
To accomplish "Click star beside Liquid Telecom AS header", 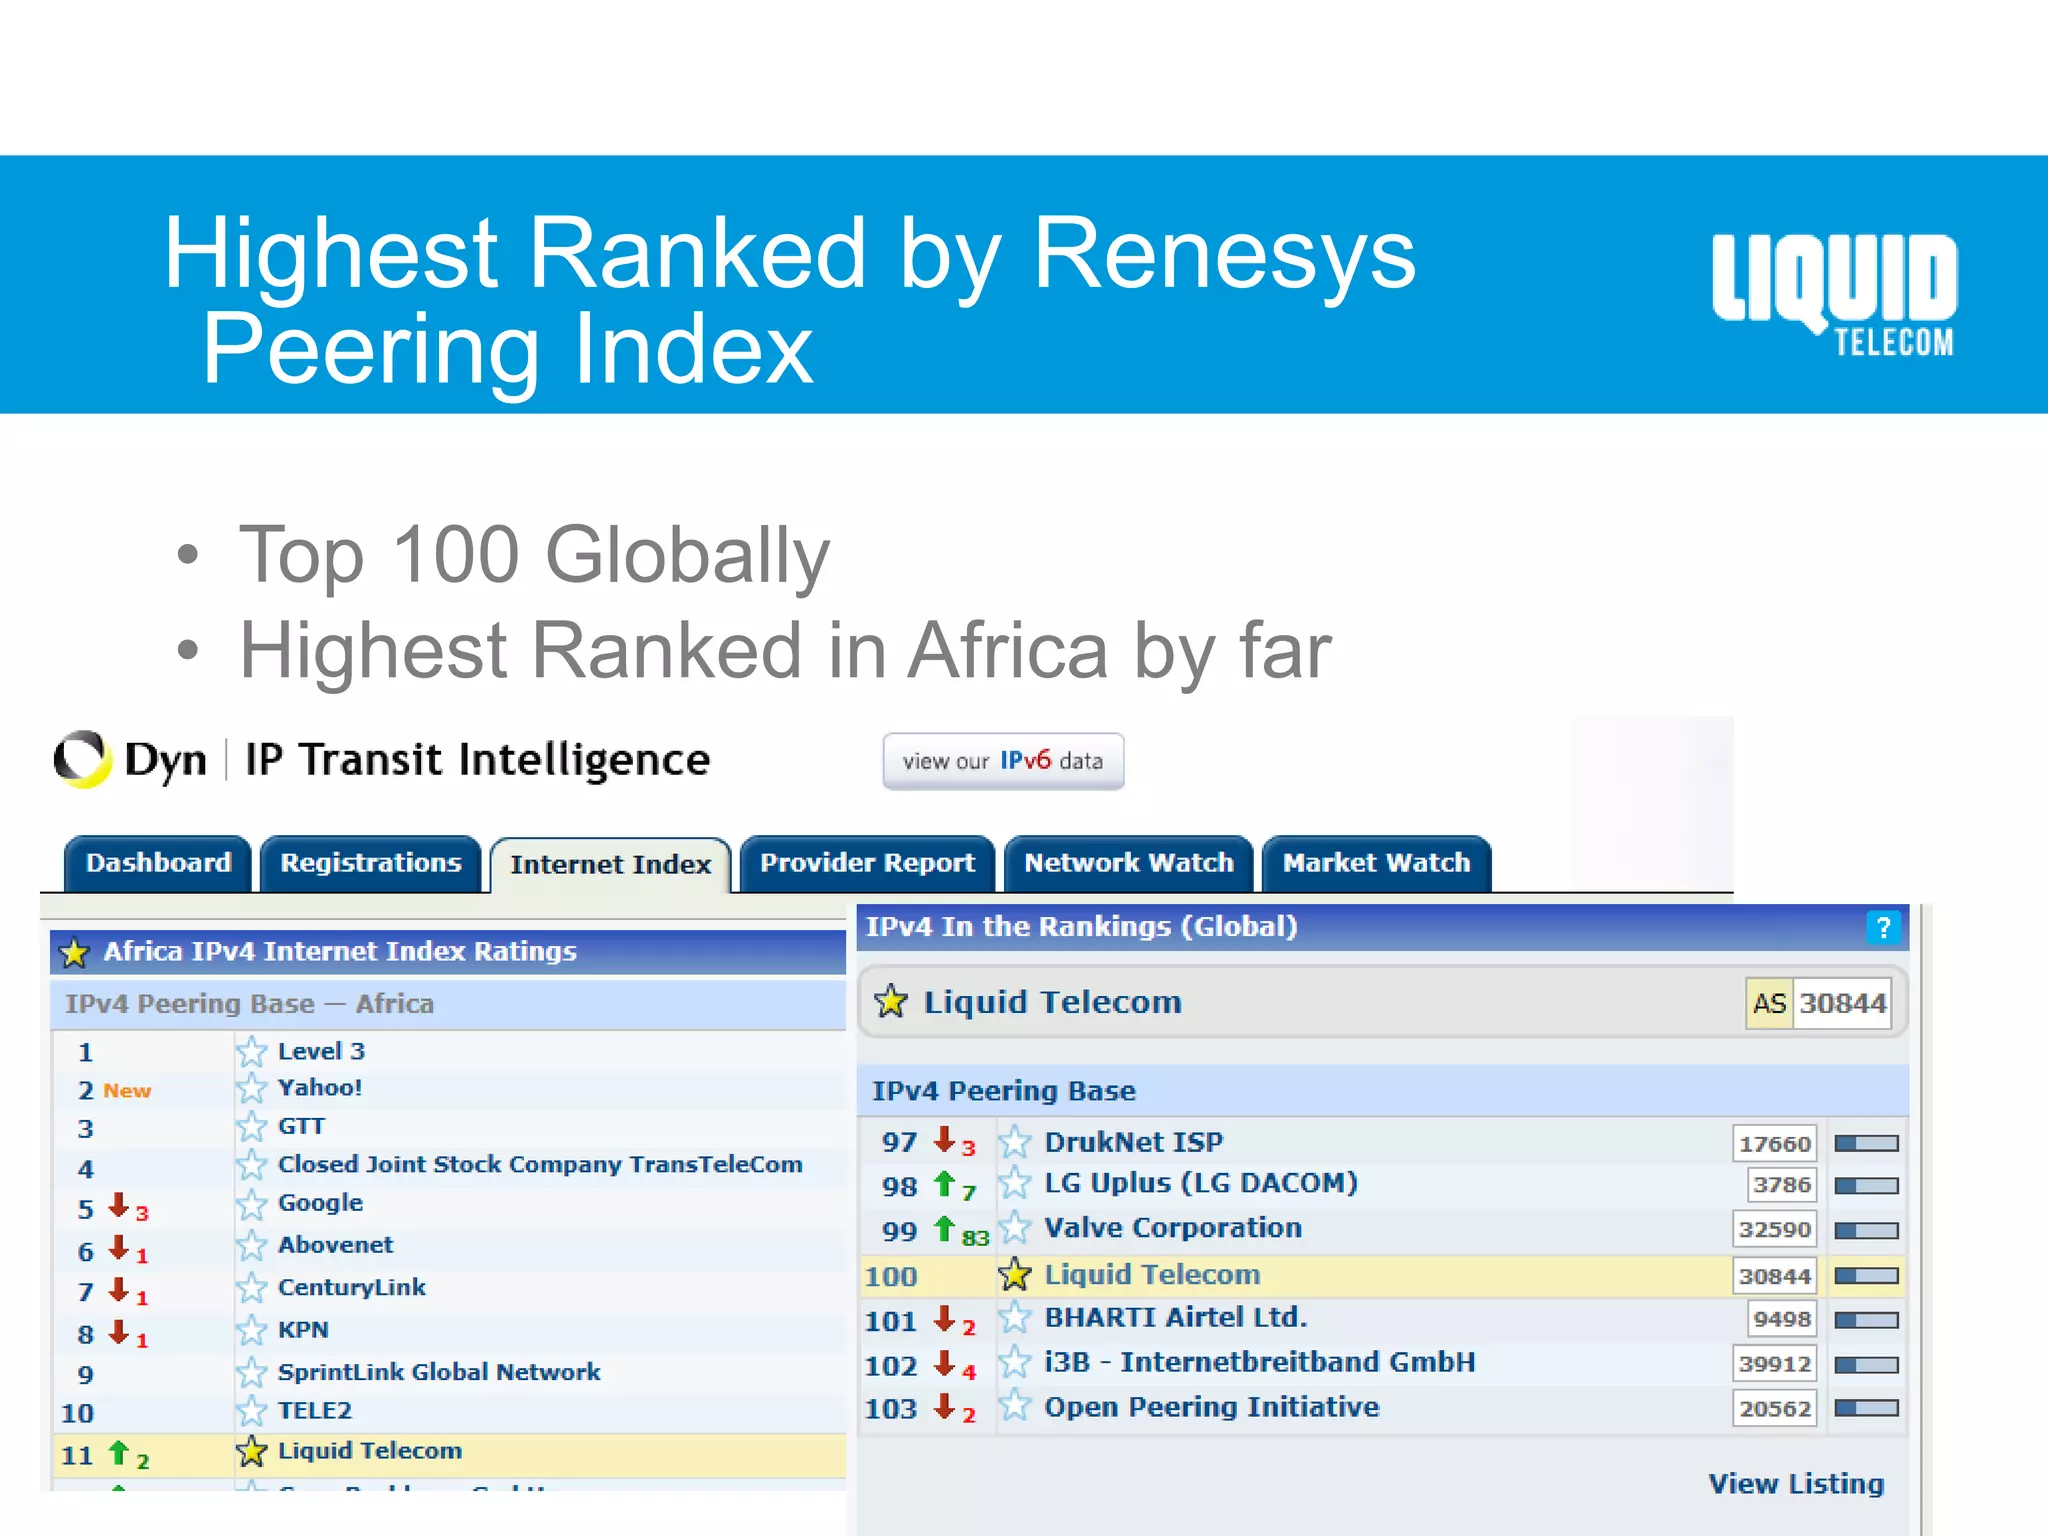I will click(x=890, y=1001).
